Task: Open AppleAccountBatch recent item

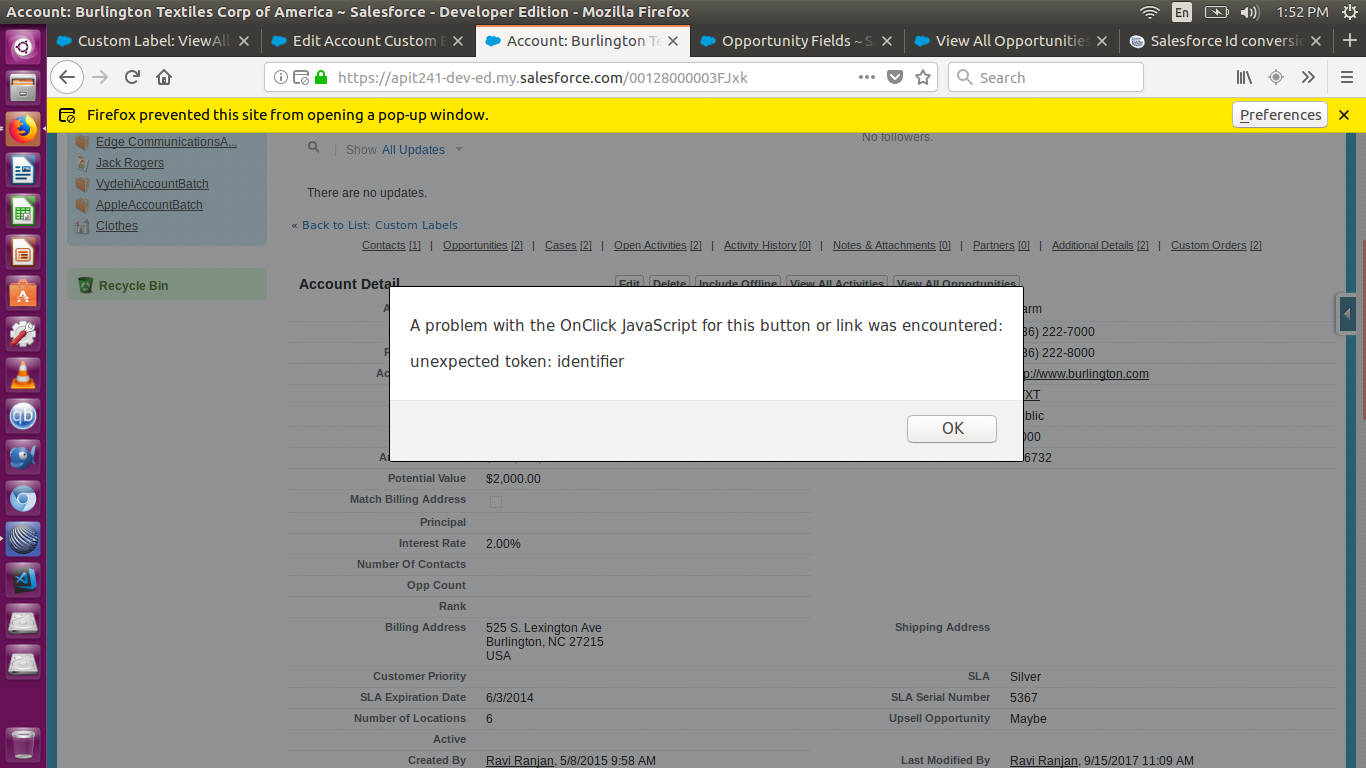Action: click(x=149, y=205)
